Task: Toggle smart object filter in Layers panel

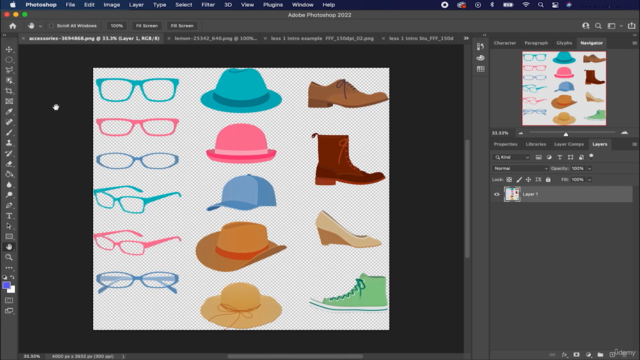Action: (581, 157)
